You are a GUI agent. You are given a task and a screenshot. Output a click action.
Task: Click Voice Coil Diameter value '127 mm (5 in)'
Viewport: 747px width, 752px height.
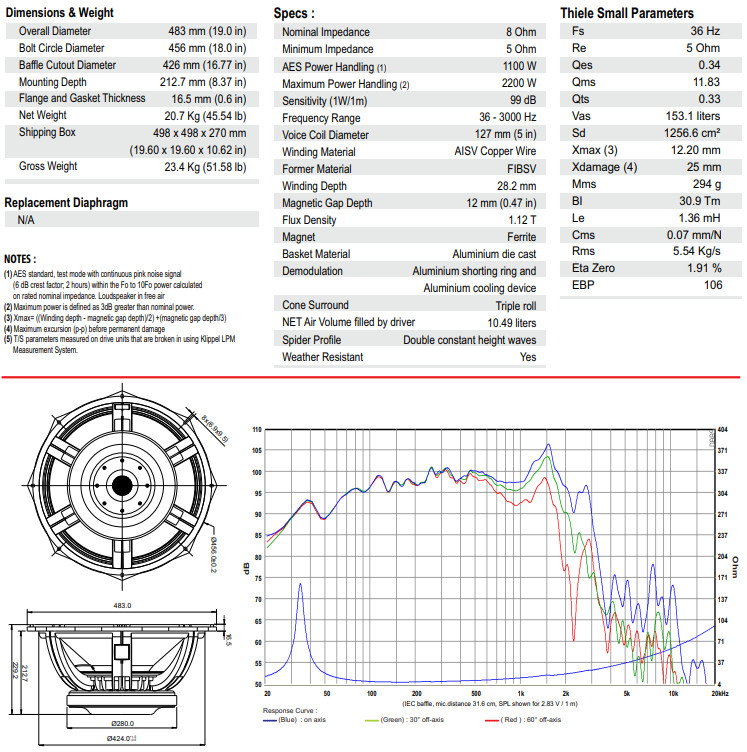[506, 134]
